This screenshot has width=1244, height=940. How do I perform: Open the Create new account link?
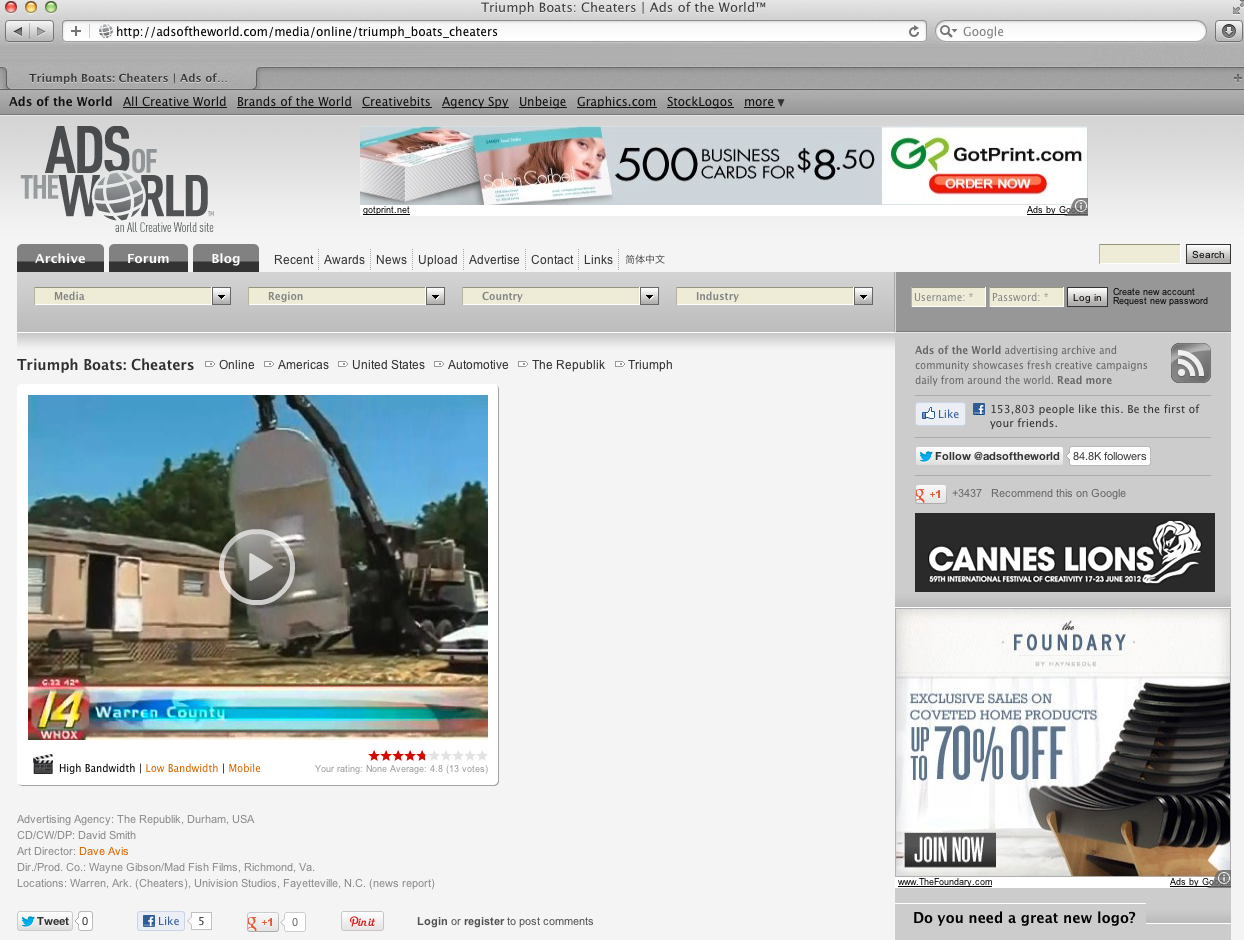click(1154, 292)
